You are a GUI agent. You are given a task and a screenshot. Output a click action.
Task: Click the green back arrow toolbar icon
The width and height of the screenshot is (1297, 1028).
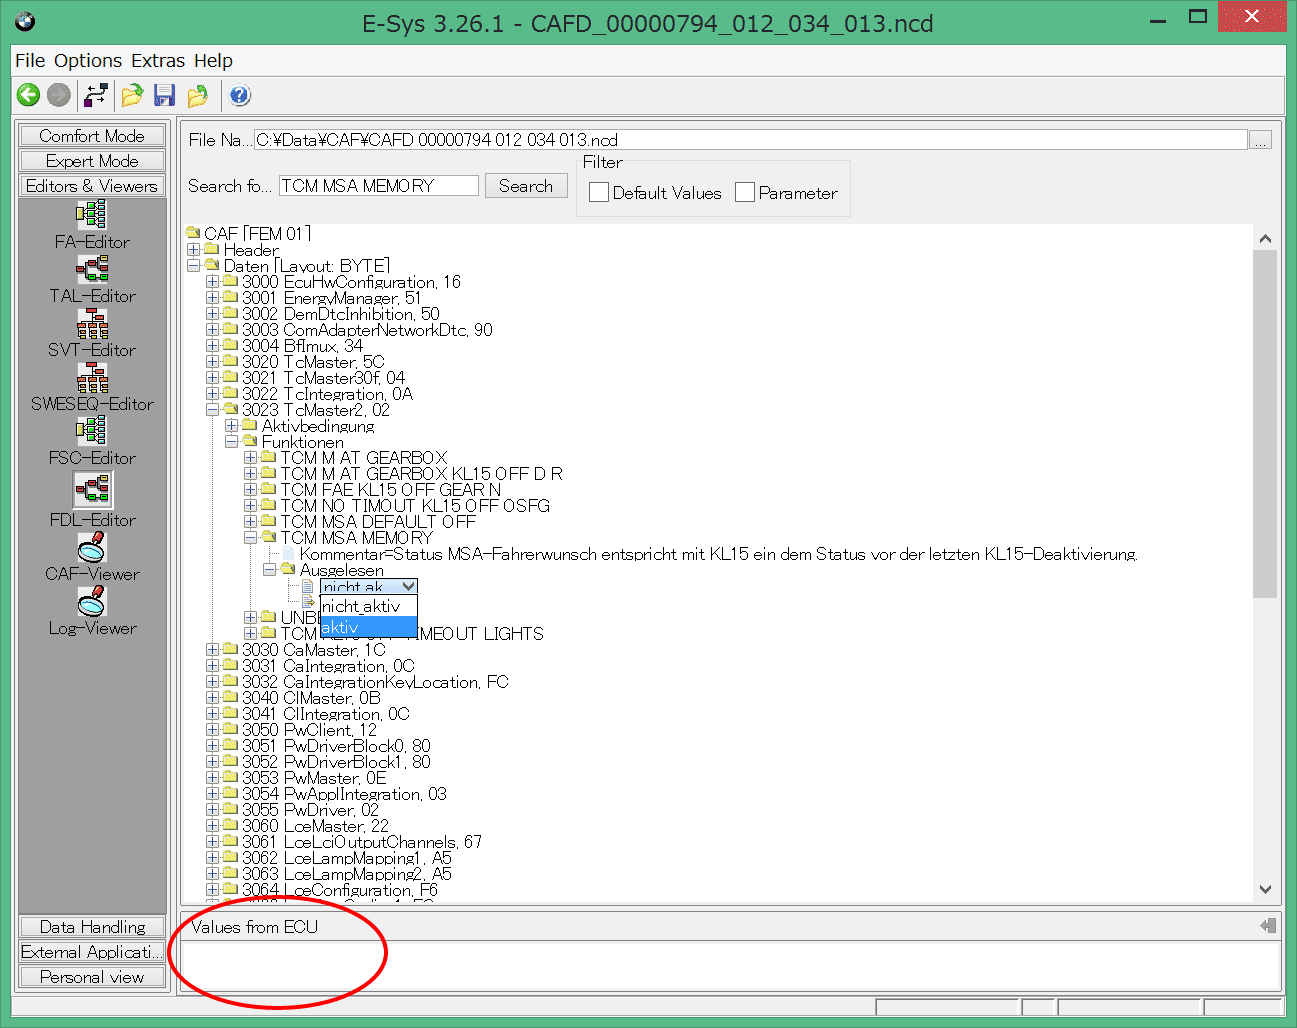(x=28, y=95)
